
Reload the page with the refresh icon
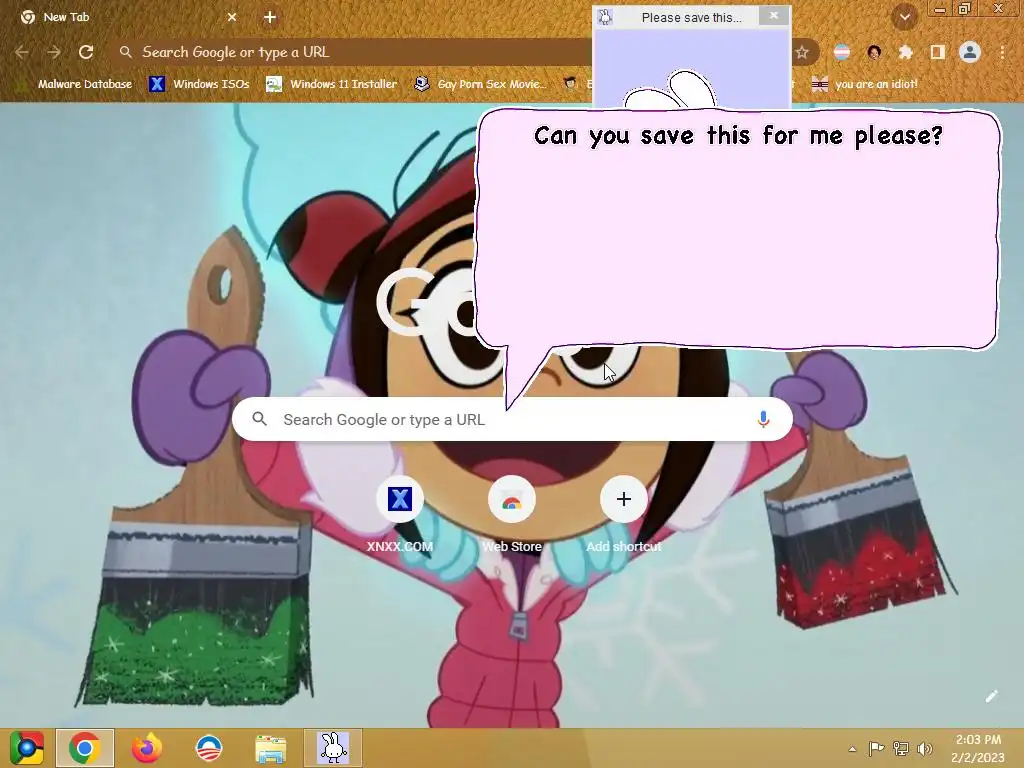click(86, 52)
